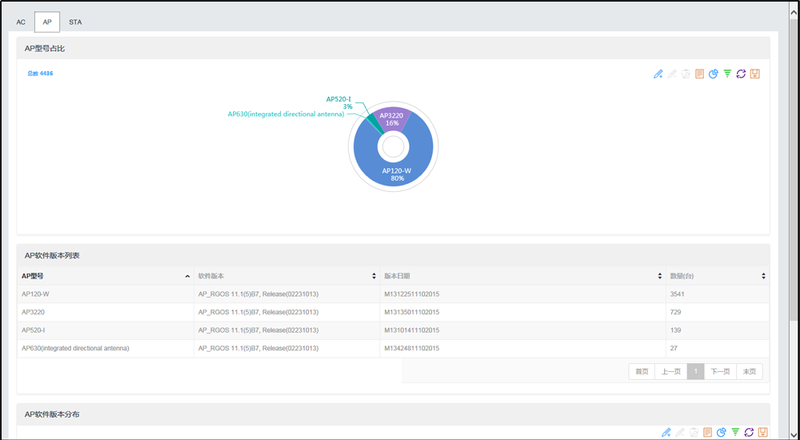Switch to pie chart type in AP型号占比 panel
The width and height of the screenshot is (800, 440).
[714, 74]
